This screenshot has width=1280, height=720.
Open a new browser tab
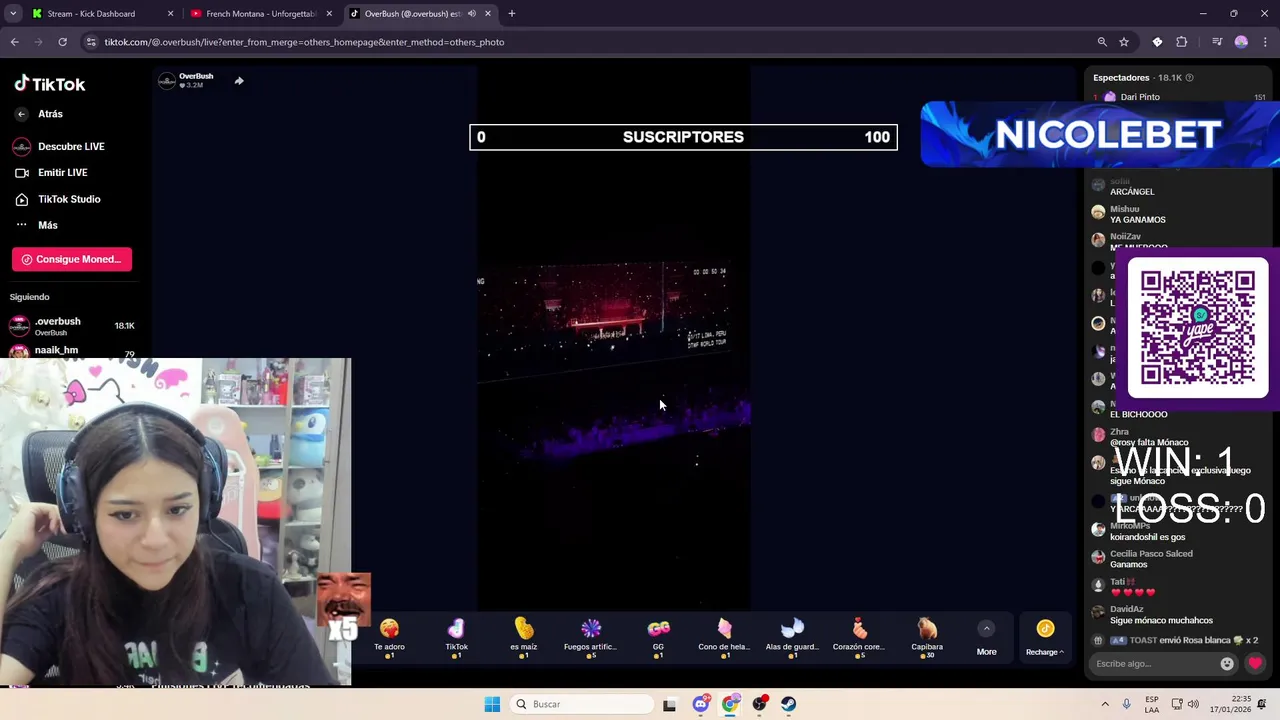click(511, 14)
